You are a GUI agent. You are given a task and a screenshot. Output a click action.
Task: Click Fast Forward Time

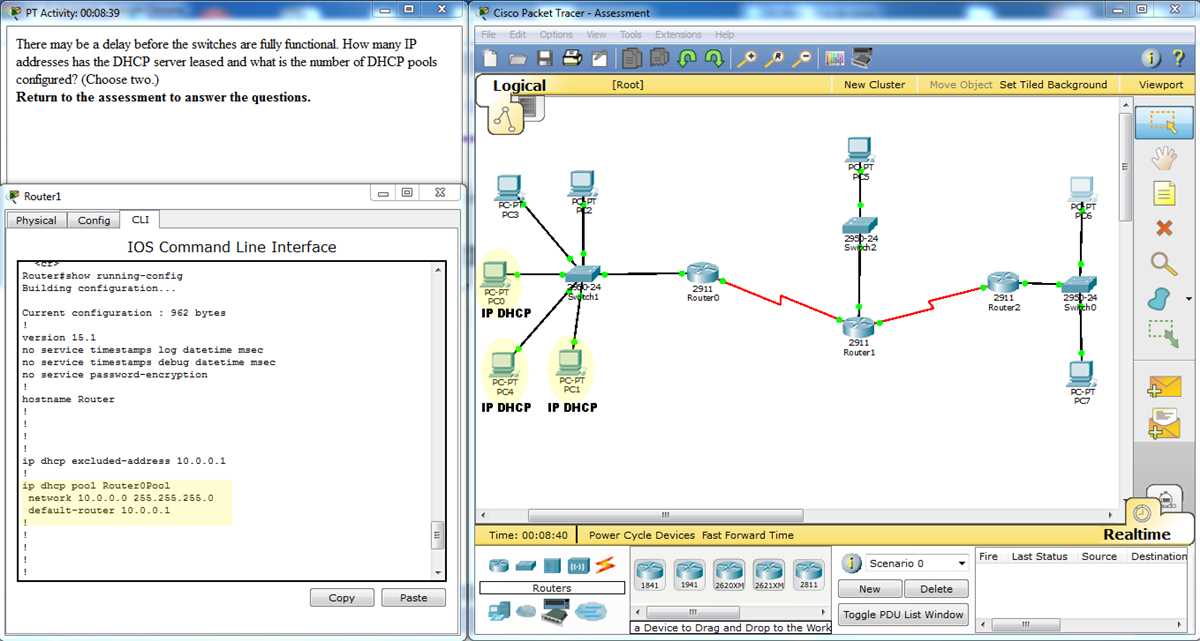(x=748, y=535)
